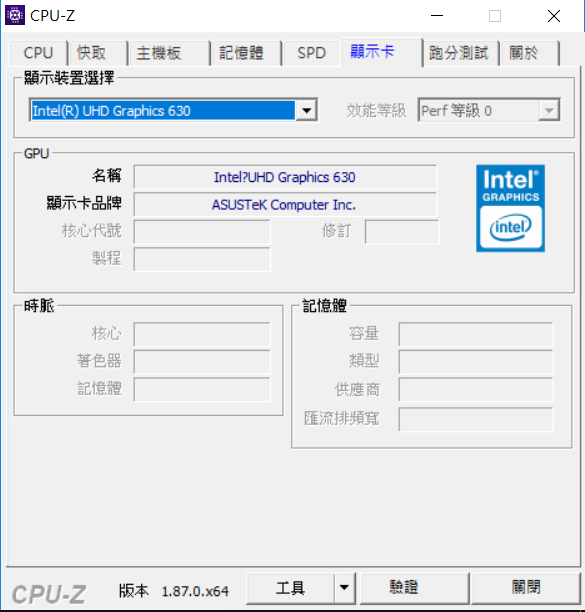Click the empty 核心代號 field
The image size is (585, 612).
202,232
